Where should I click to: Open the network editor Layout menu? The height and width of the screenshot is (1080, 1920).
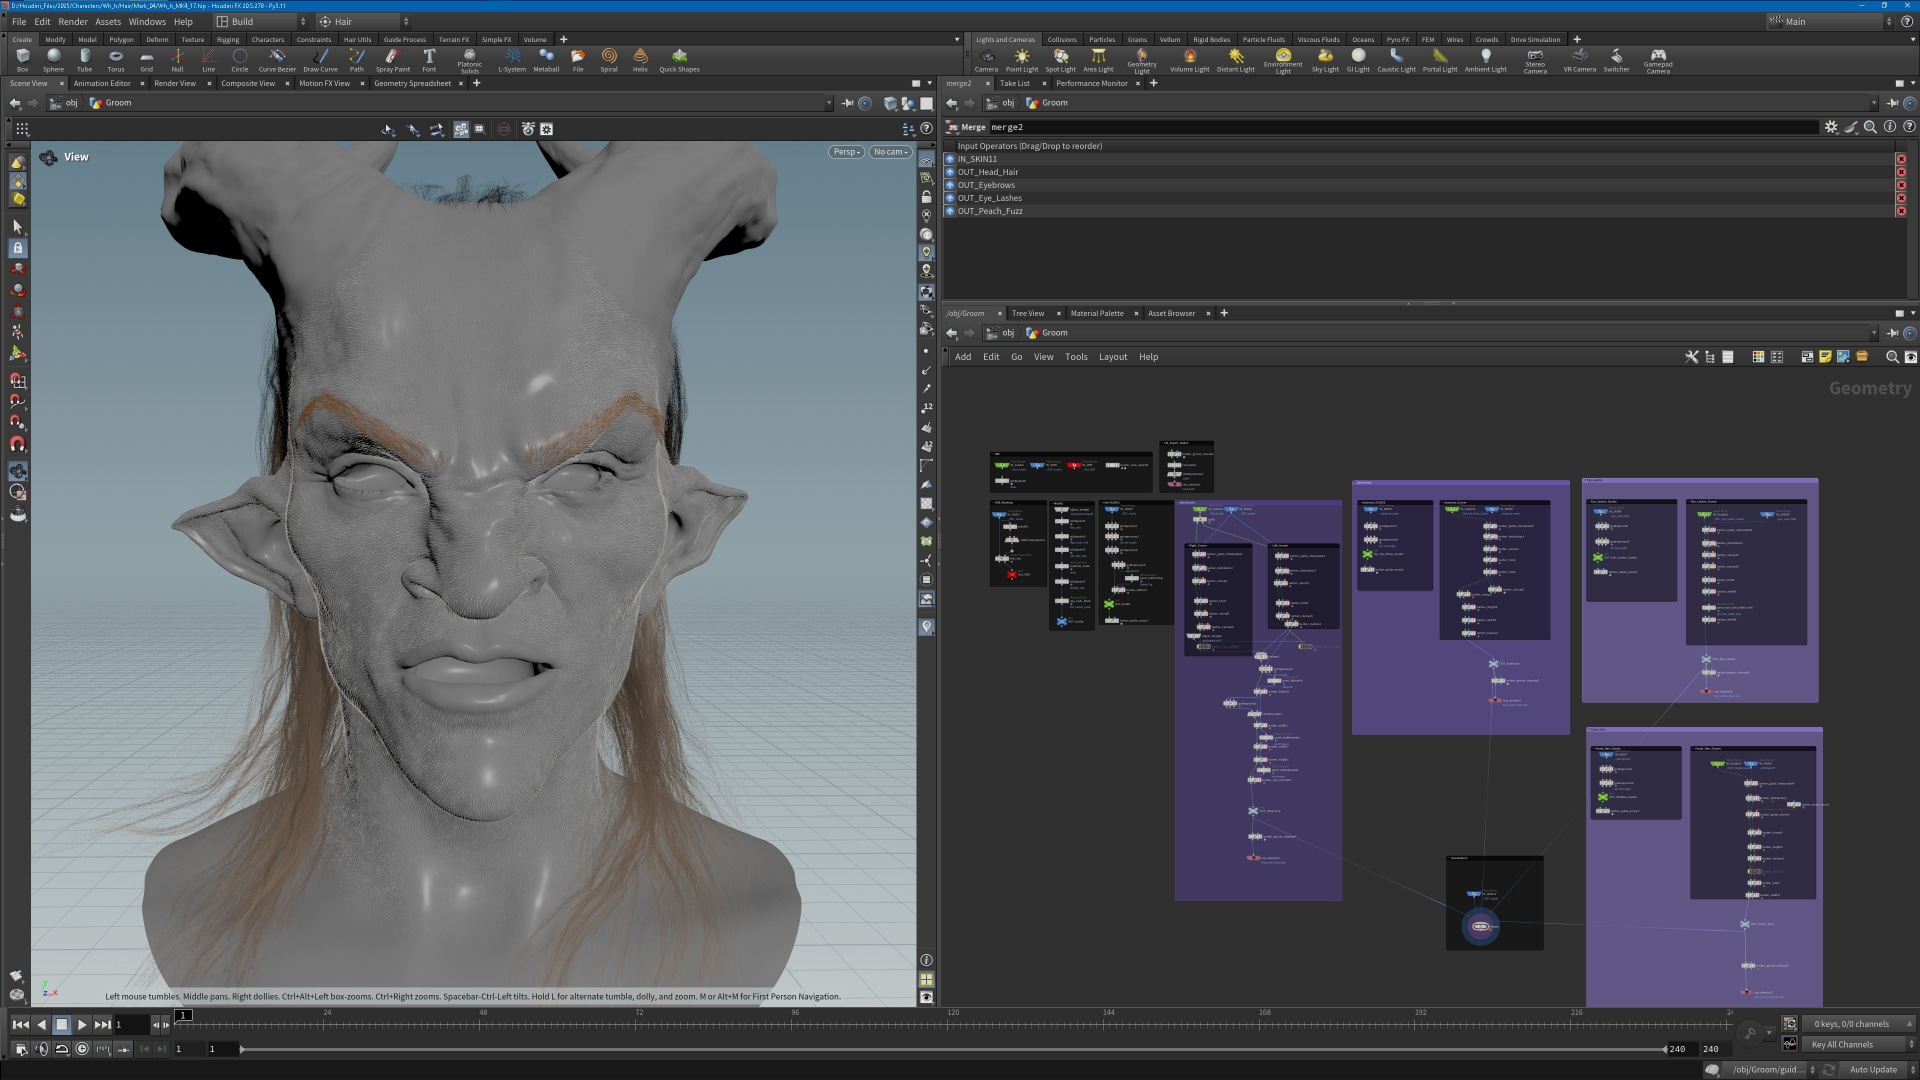pos(1112,357)
